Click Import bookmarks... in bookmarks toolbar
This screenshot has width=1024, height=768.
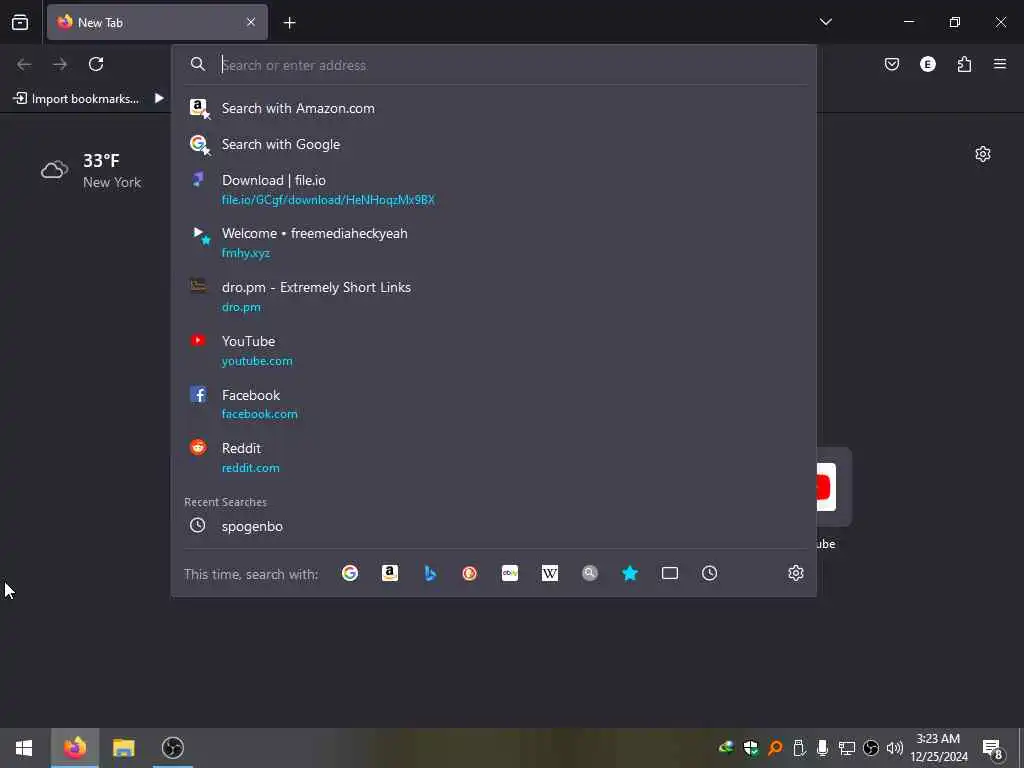pyautogui.click(x=76, y=99)
